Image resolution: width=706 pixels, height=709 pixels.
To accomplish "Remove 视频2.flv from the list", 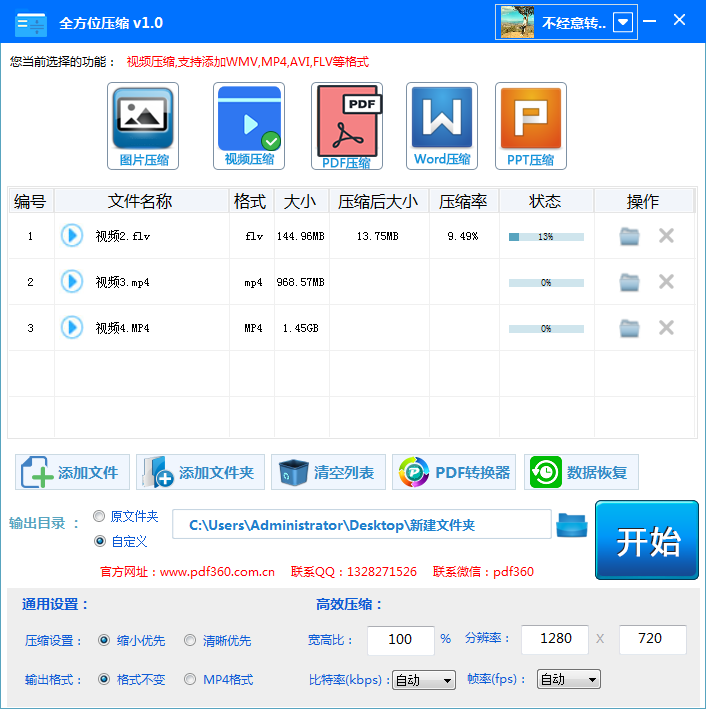I will tap(666, 236).
